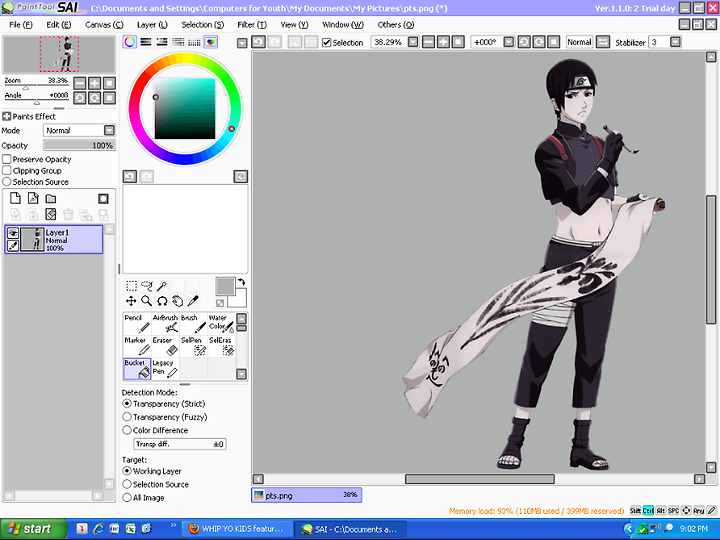Select Color Difference detection mode
The height and width of the screenshot is (540, 720).
click(127, 430)
